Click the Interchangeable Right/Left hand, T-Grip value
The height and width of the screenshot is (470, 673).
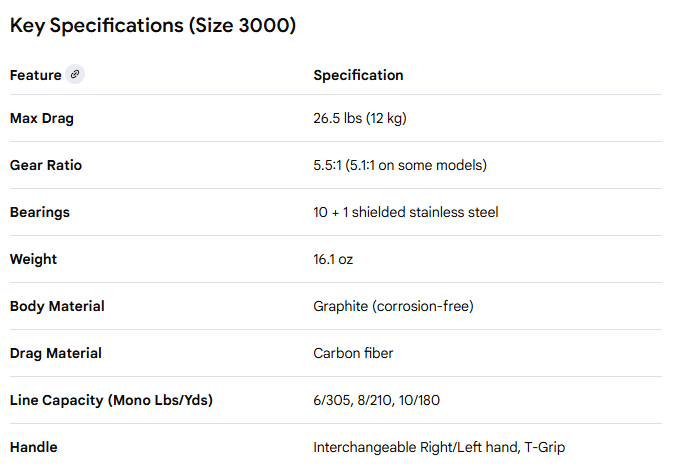pyautogui.click(x=439, y=448)
